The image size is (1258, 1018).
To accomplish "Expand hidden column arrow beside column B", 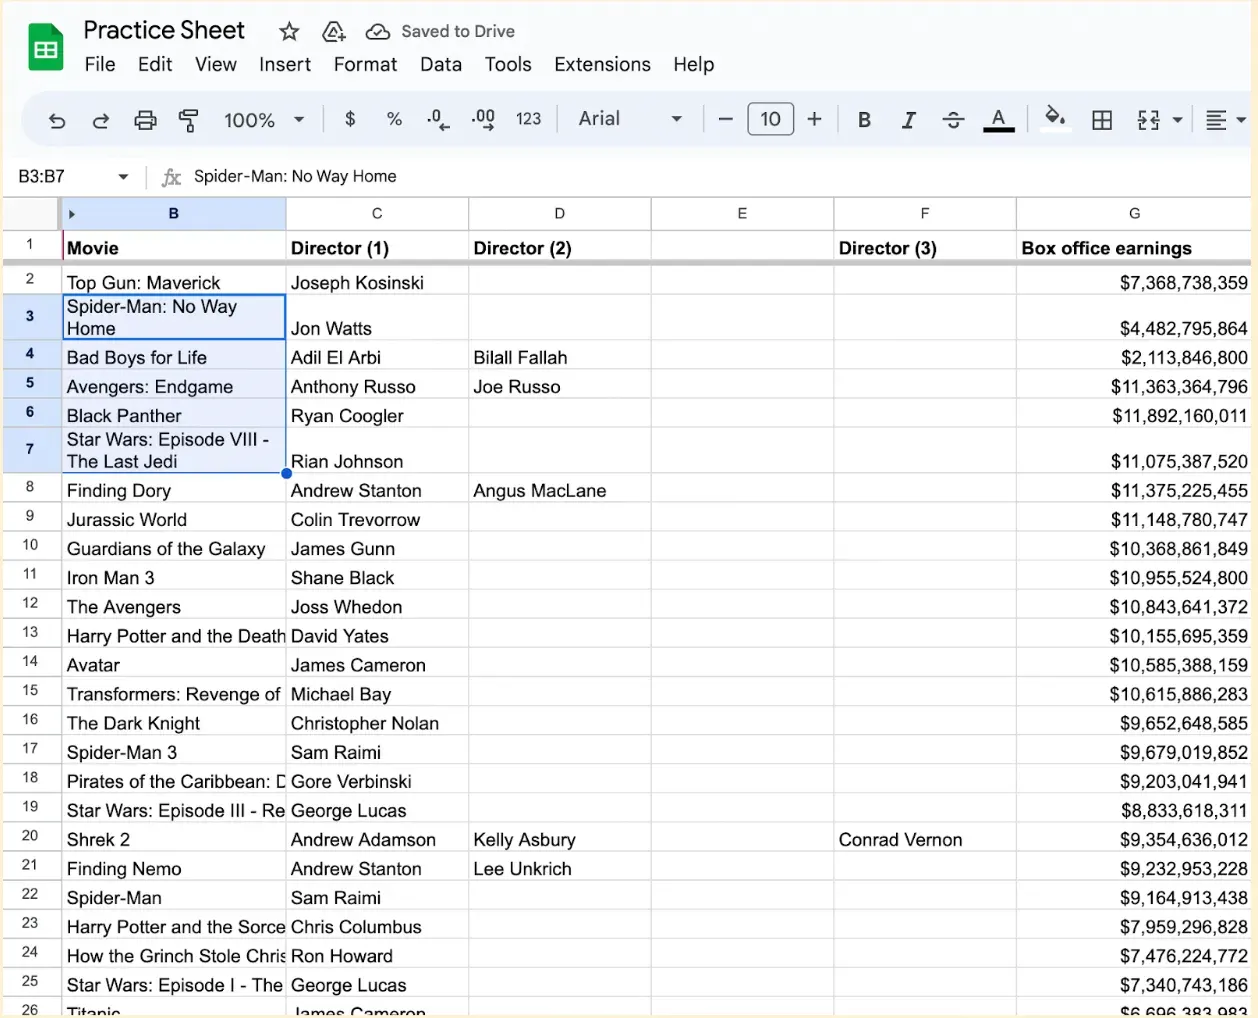I will pyautogui.click(x=72, y=214).
